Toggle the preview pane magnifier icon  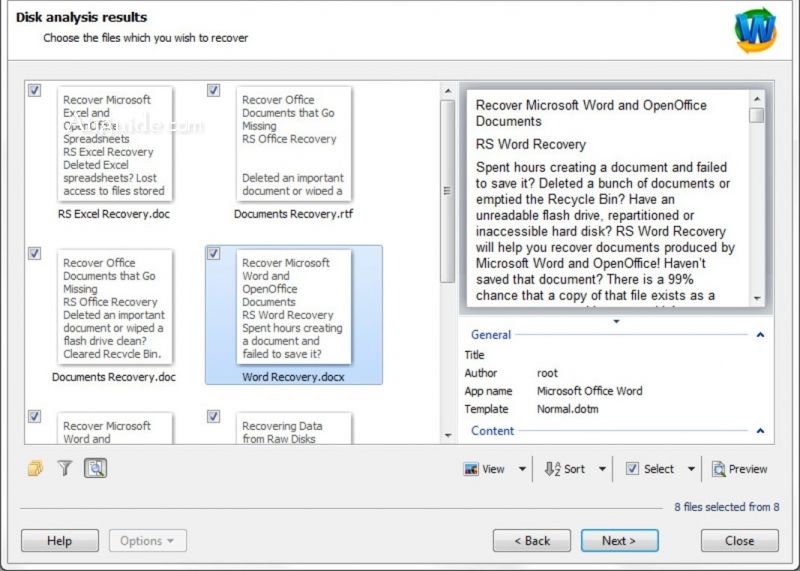click(95, 468)
